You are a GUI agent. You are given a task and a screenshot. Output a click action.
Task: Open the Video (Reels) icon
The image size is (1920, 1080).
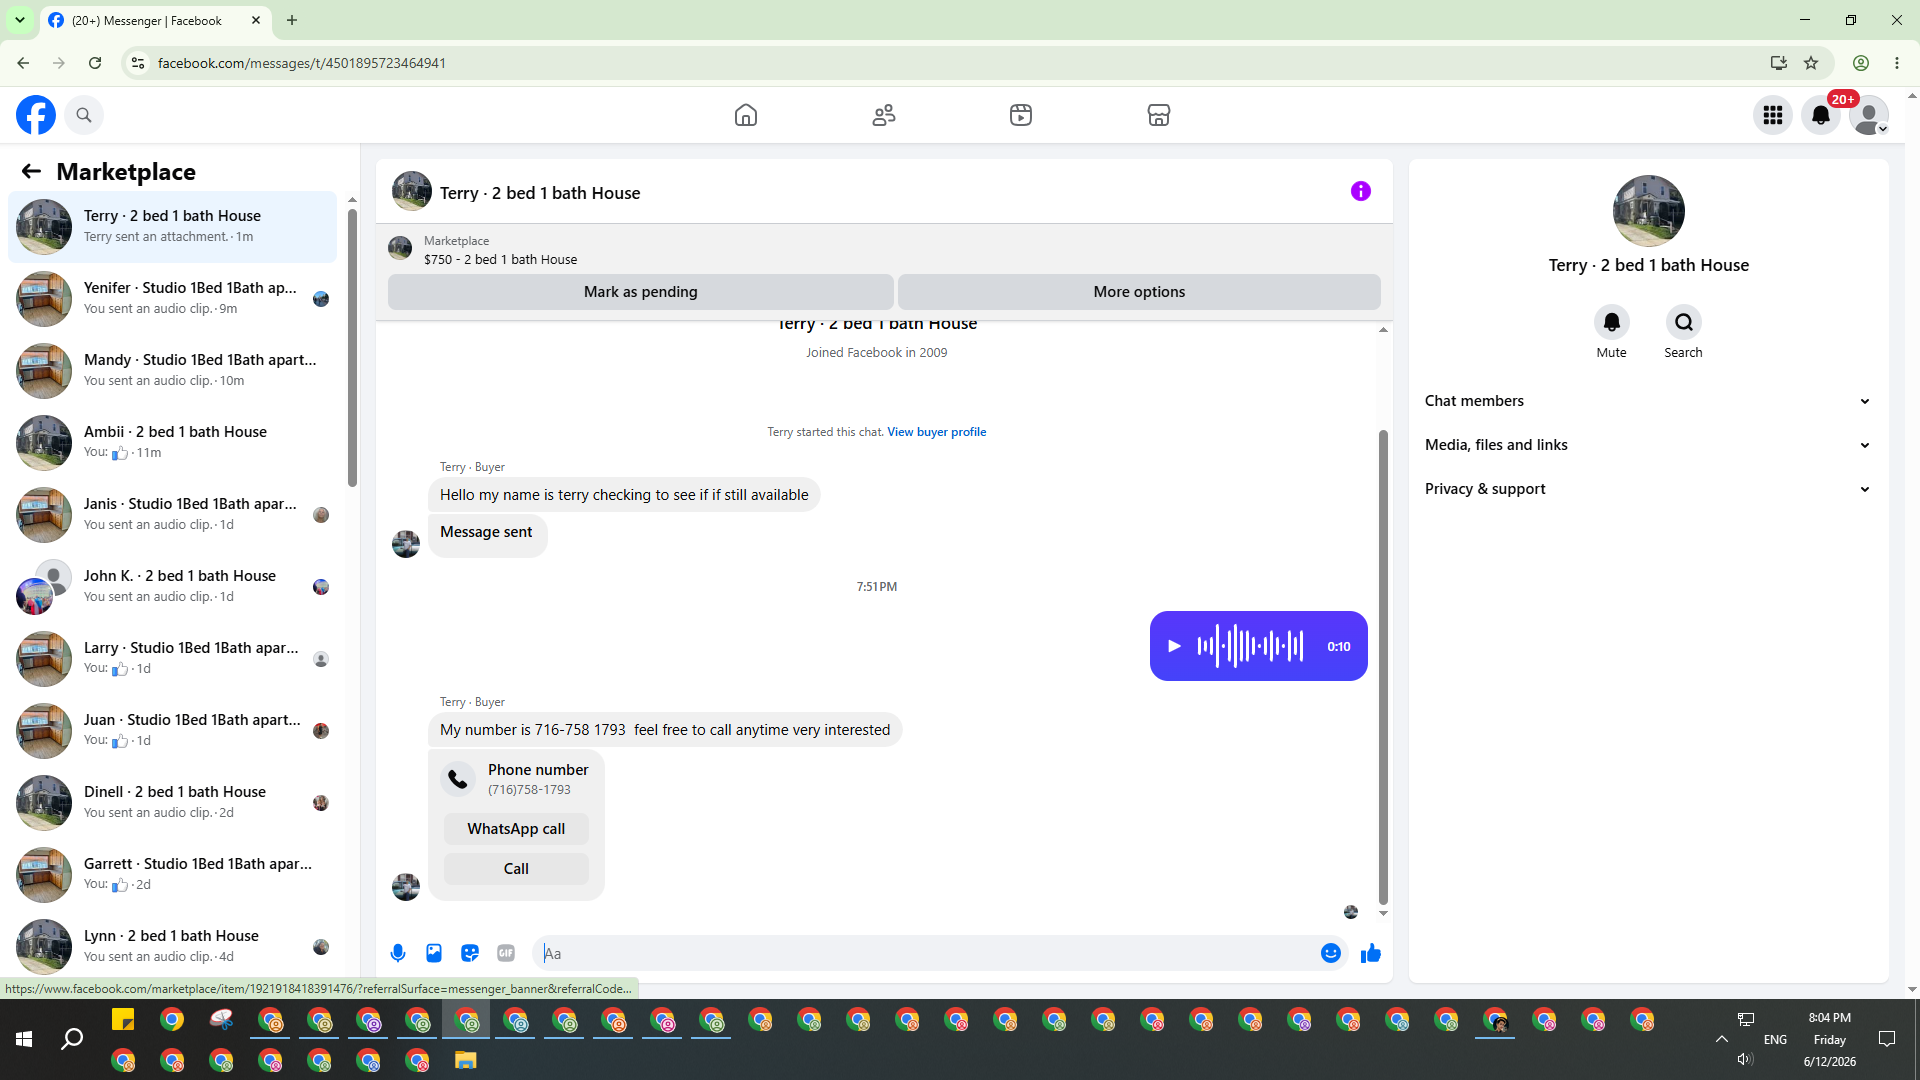[1021, 115]
